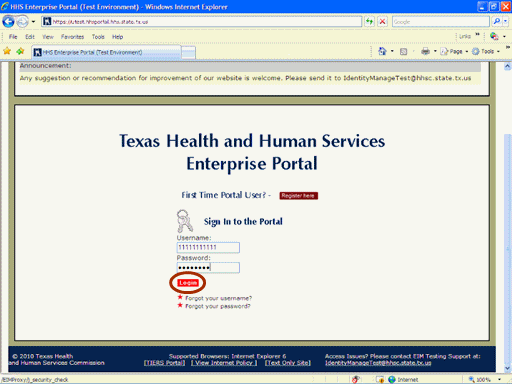Click the red Login button
512x384 pixels.
click(x=188, y=283)
